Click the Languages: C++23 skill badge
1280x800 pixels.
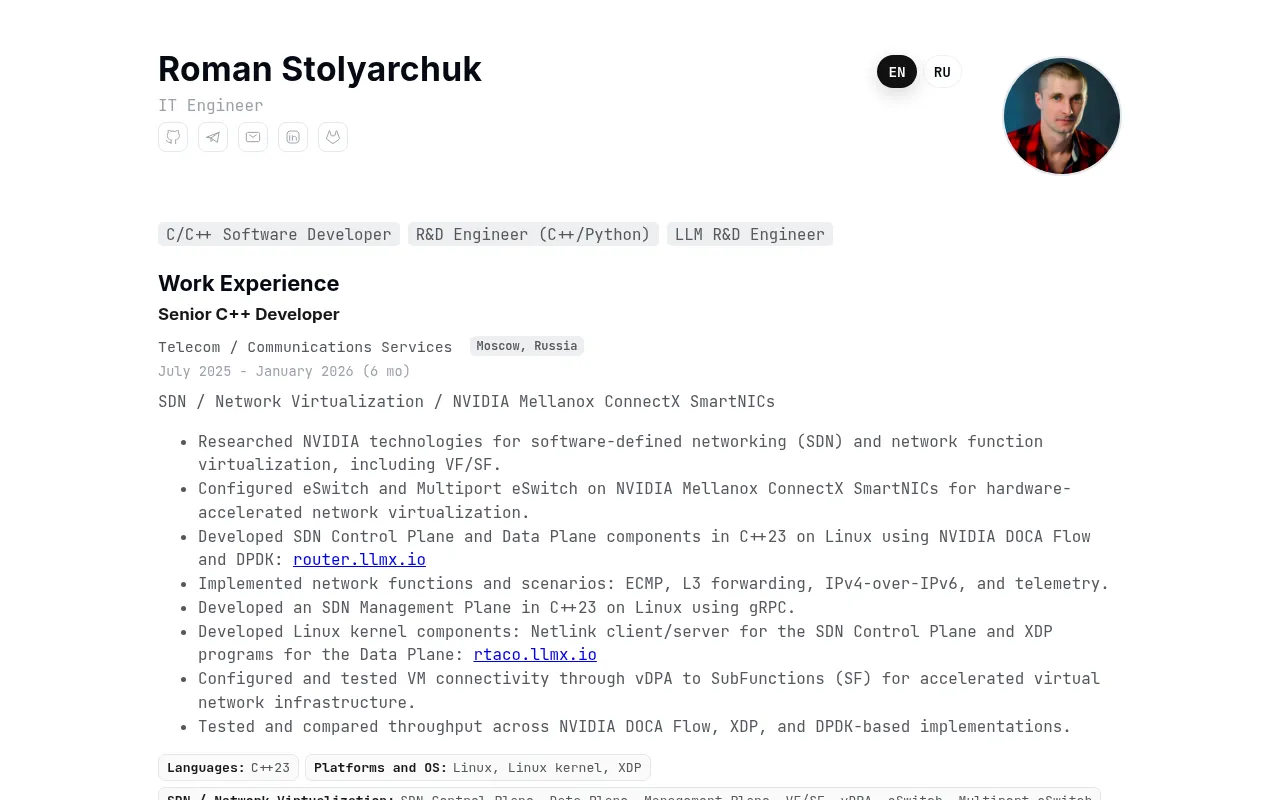228,768
